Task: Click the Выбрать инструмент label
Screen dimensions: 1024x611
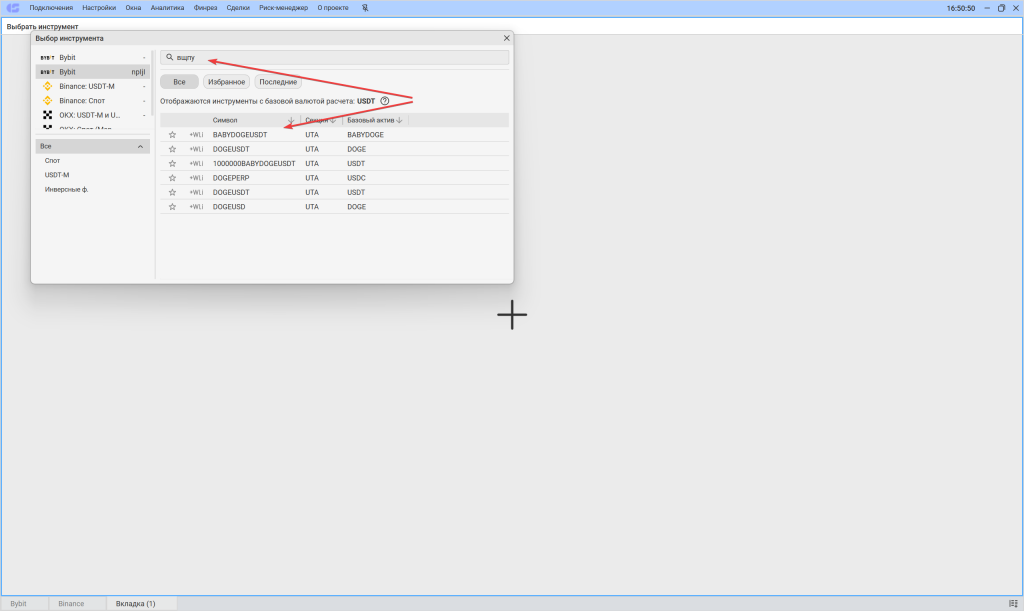Action: coord(42,27)
